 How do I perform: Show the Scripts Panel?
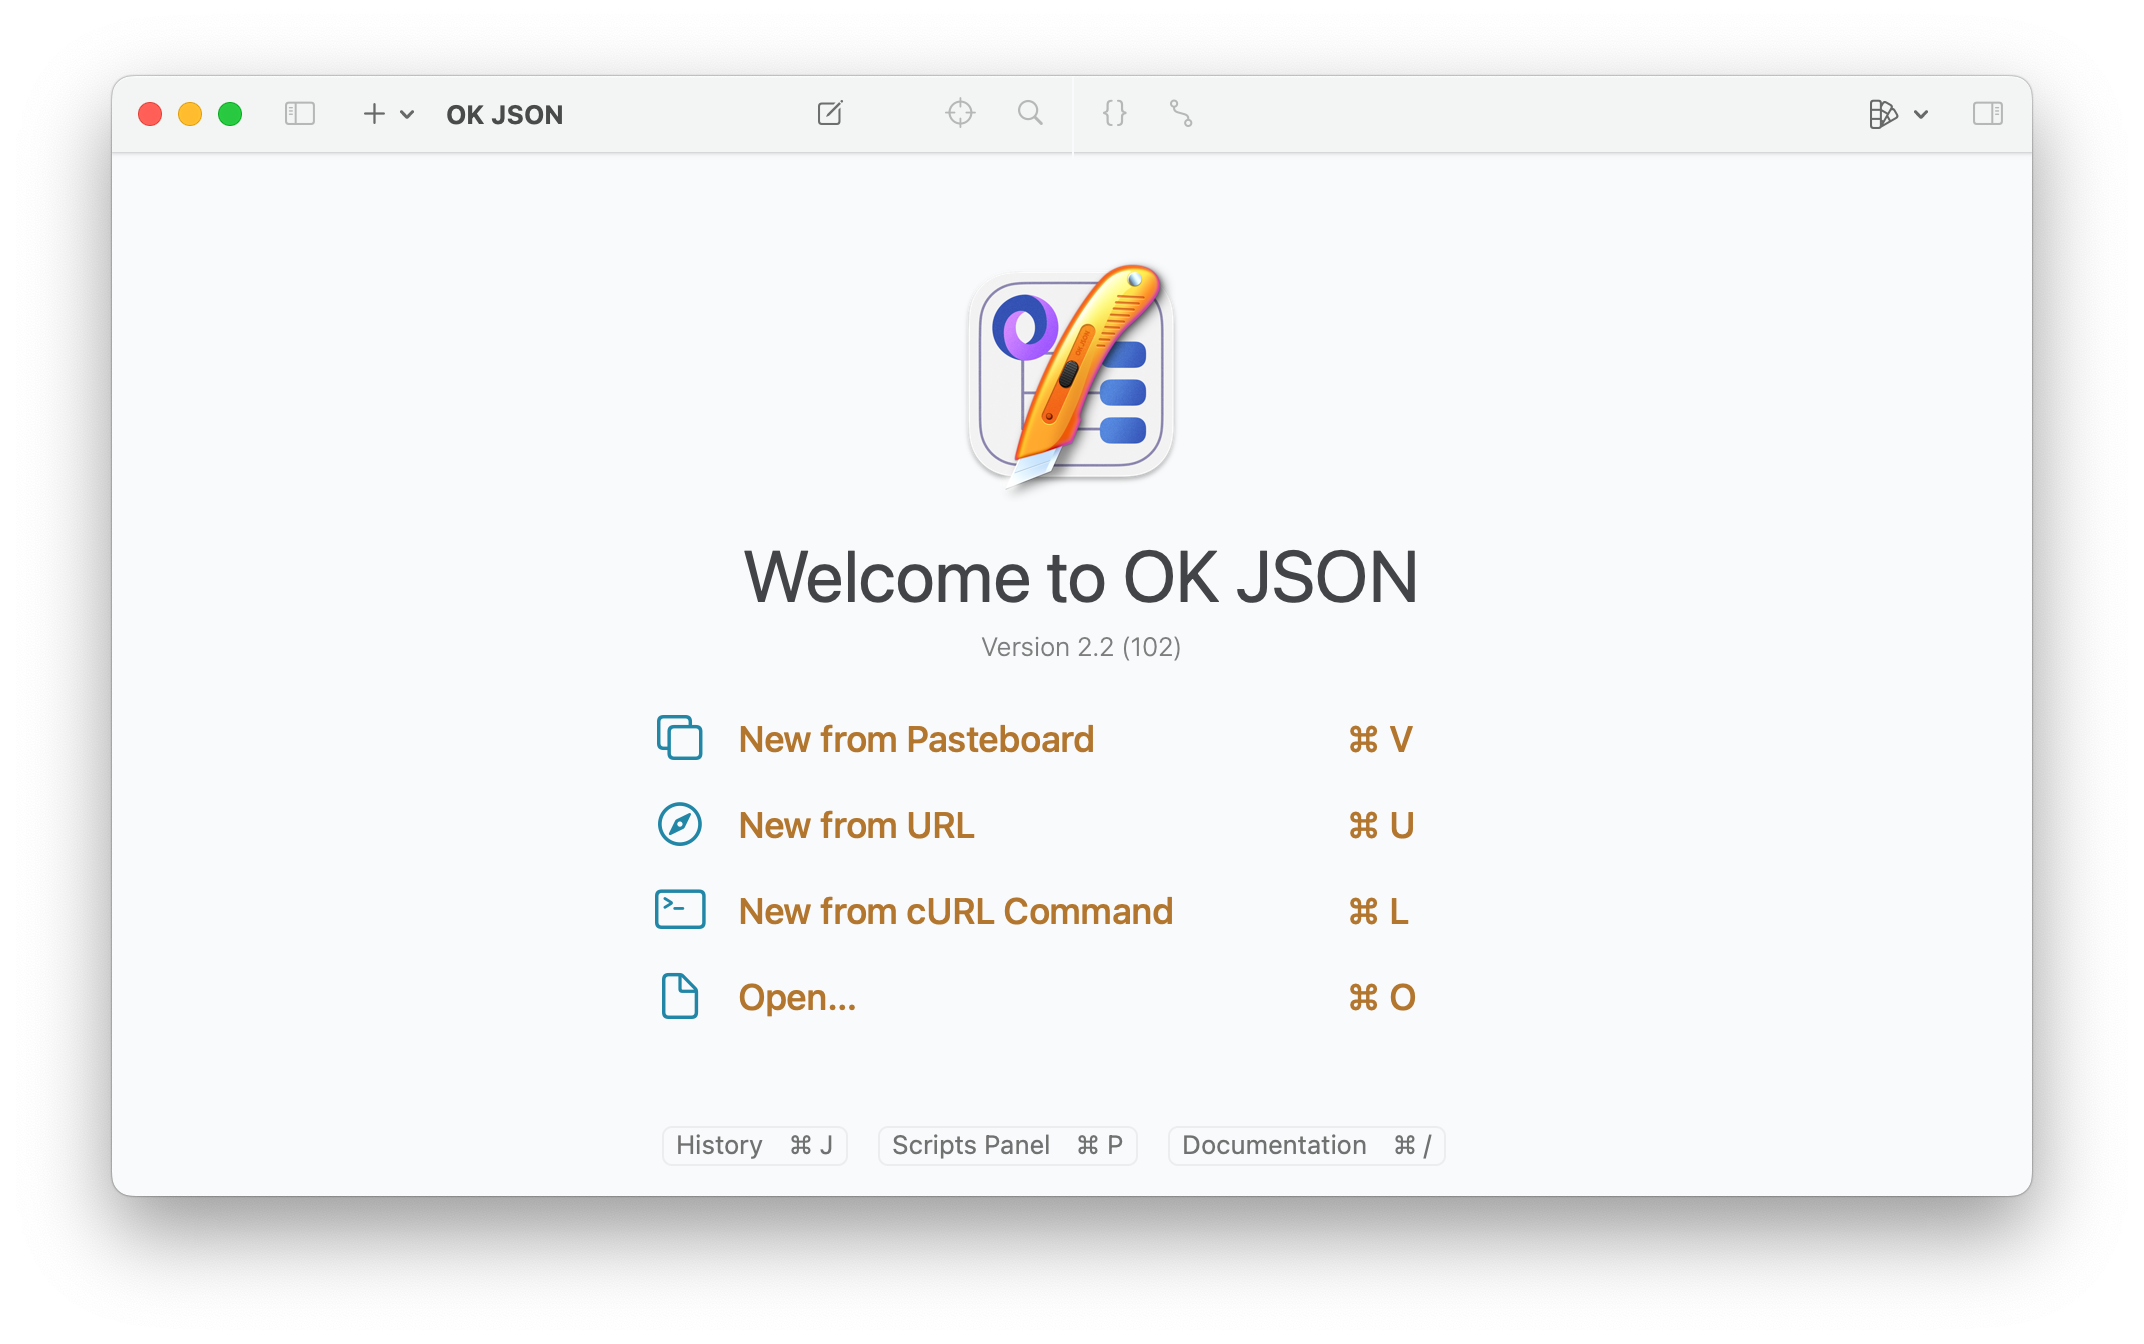(1007, 1145)
